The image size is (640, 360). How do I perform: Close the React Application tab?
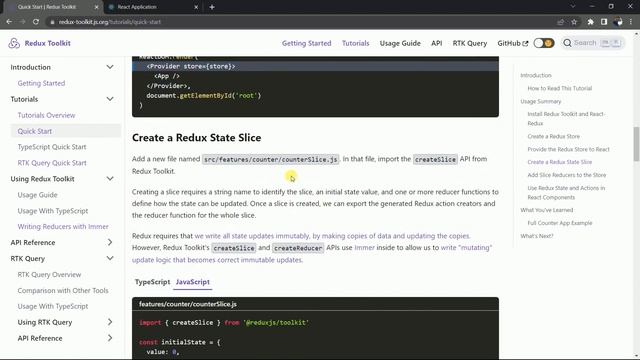(x=196, y=7)
